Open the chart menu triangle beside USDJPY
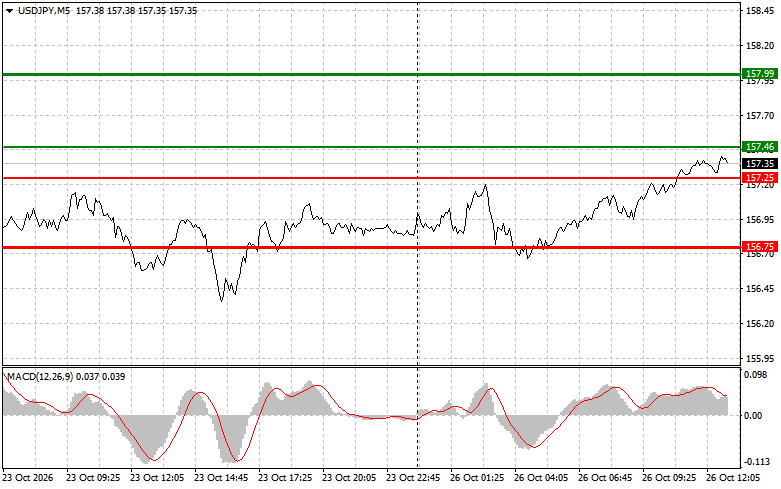Viewport: 781px width, 489px height. pyautogui.click(x=9, y=11)
